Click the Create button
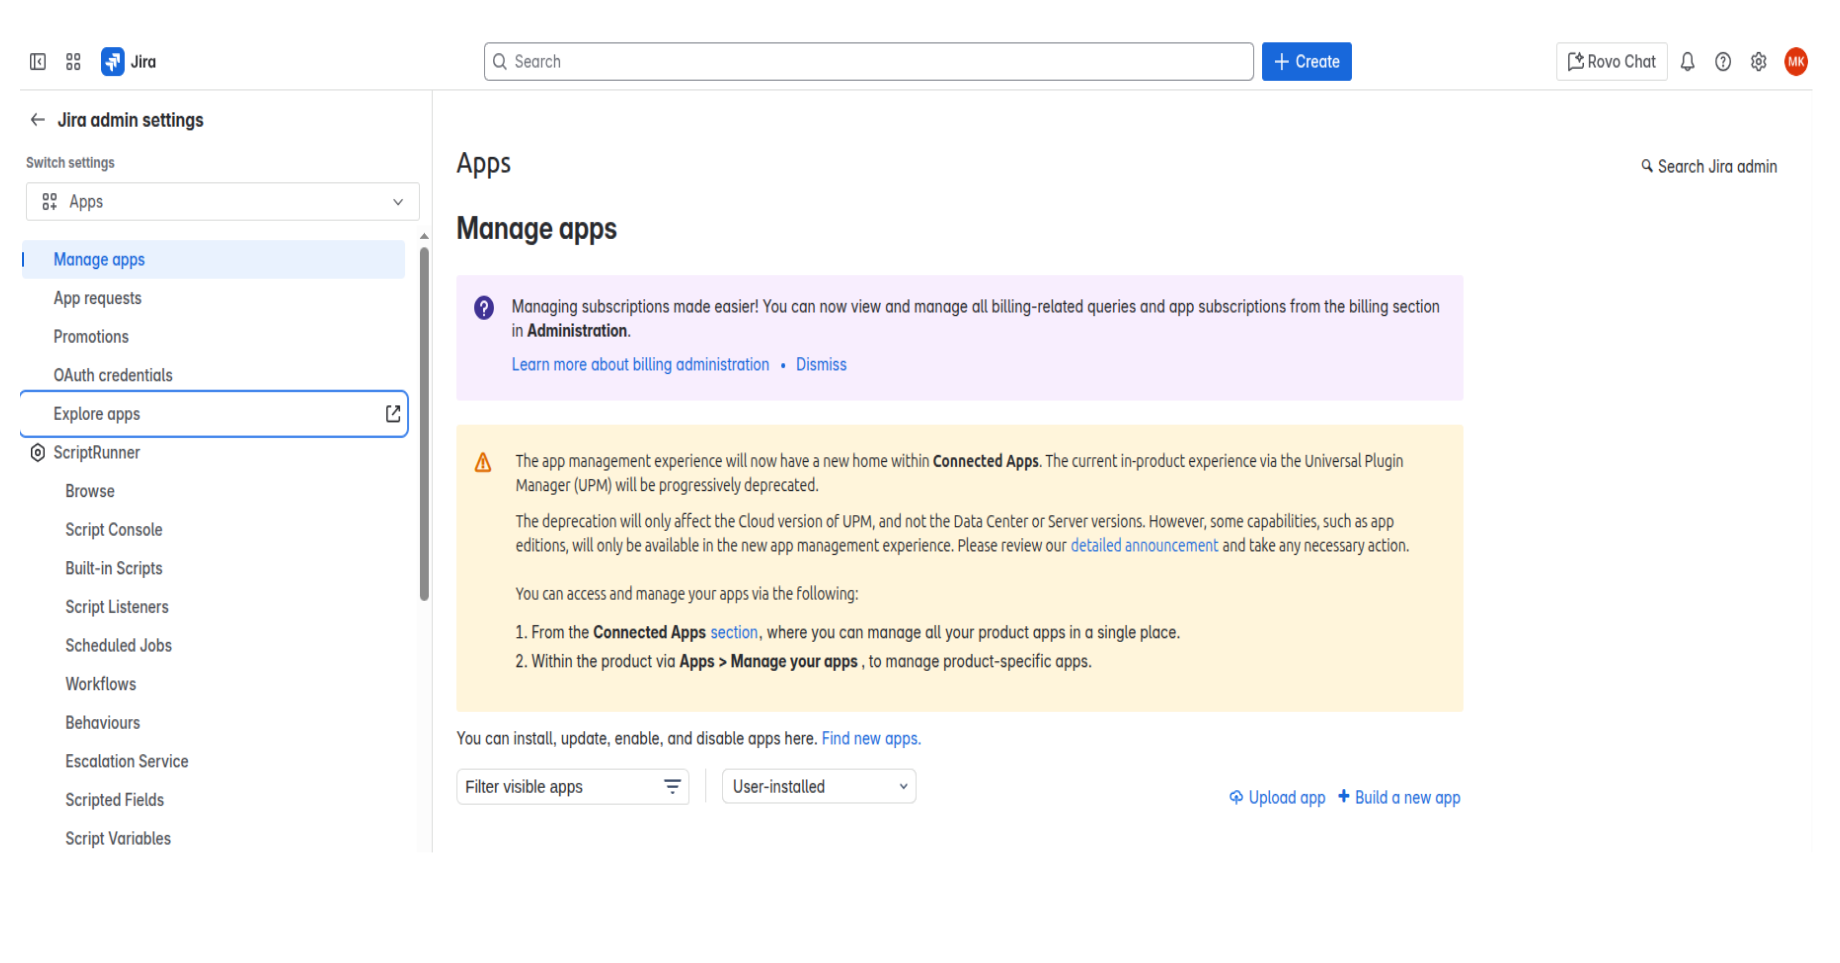The image size is (1840, 963). 1306,62
